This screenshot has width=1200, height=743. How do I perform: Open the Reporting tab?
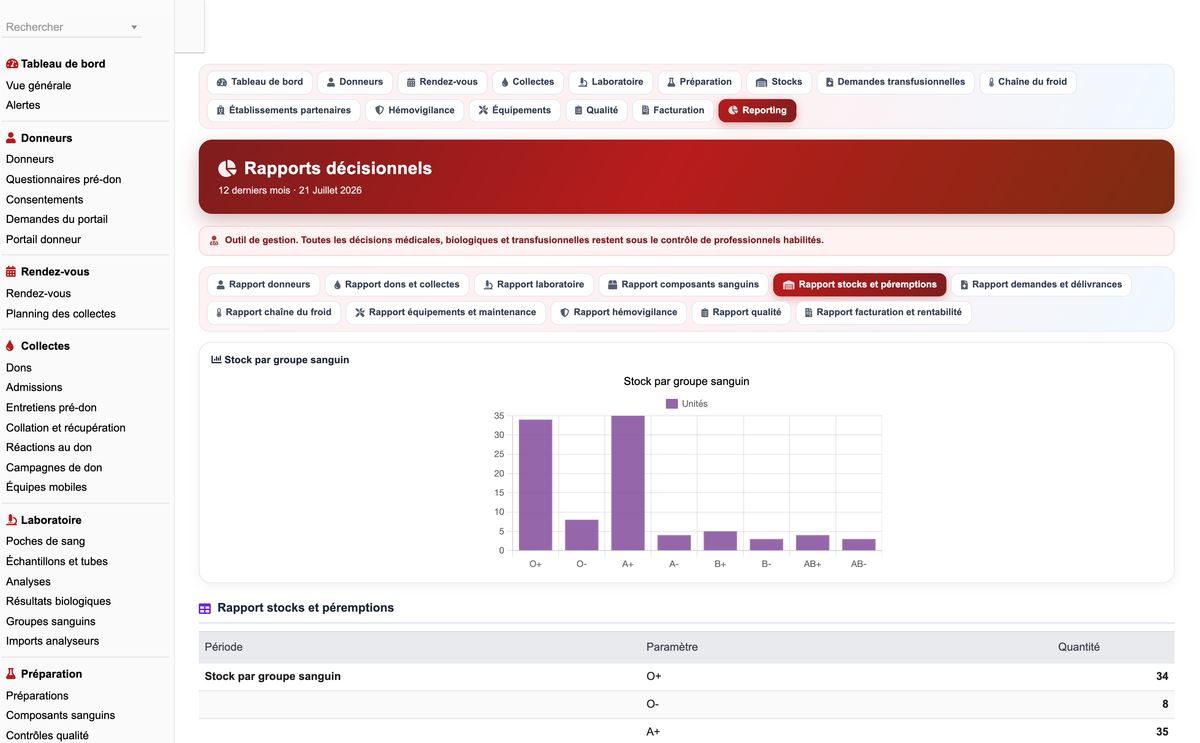[757, 110]
